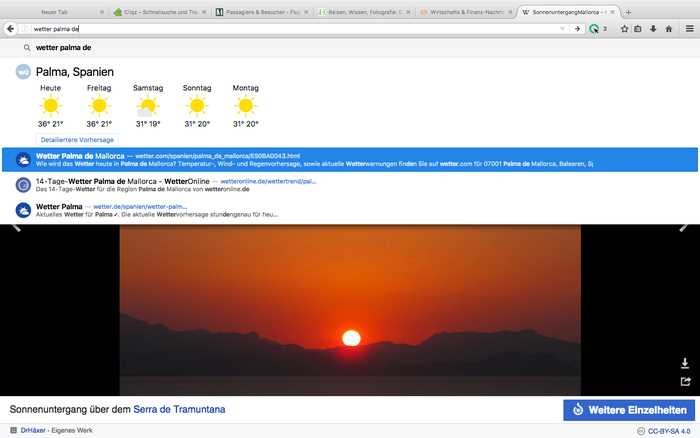Click the Sonntag sun weather icon
This screenshot has height=438, width=700.
197,106
